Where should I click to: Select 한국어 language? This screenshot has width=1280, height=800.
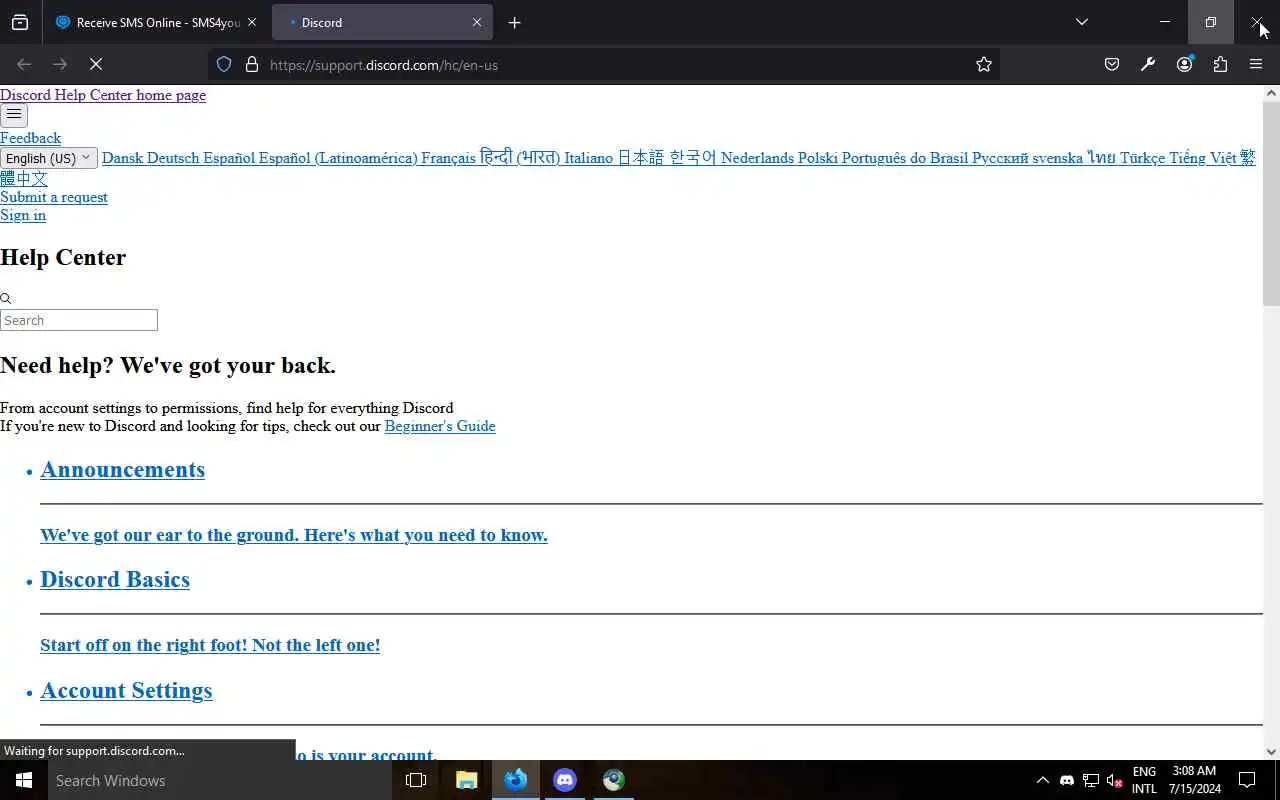[x=693, y=158]
